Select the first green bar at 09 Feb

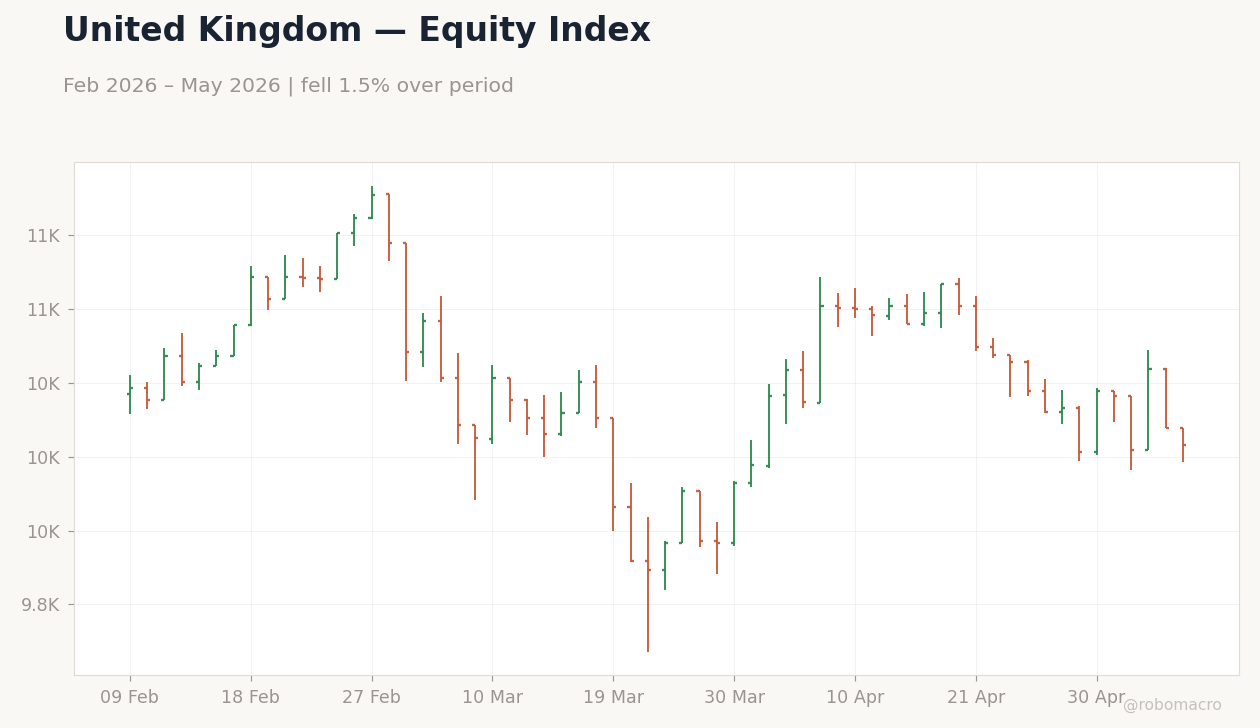130,394
